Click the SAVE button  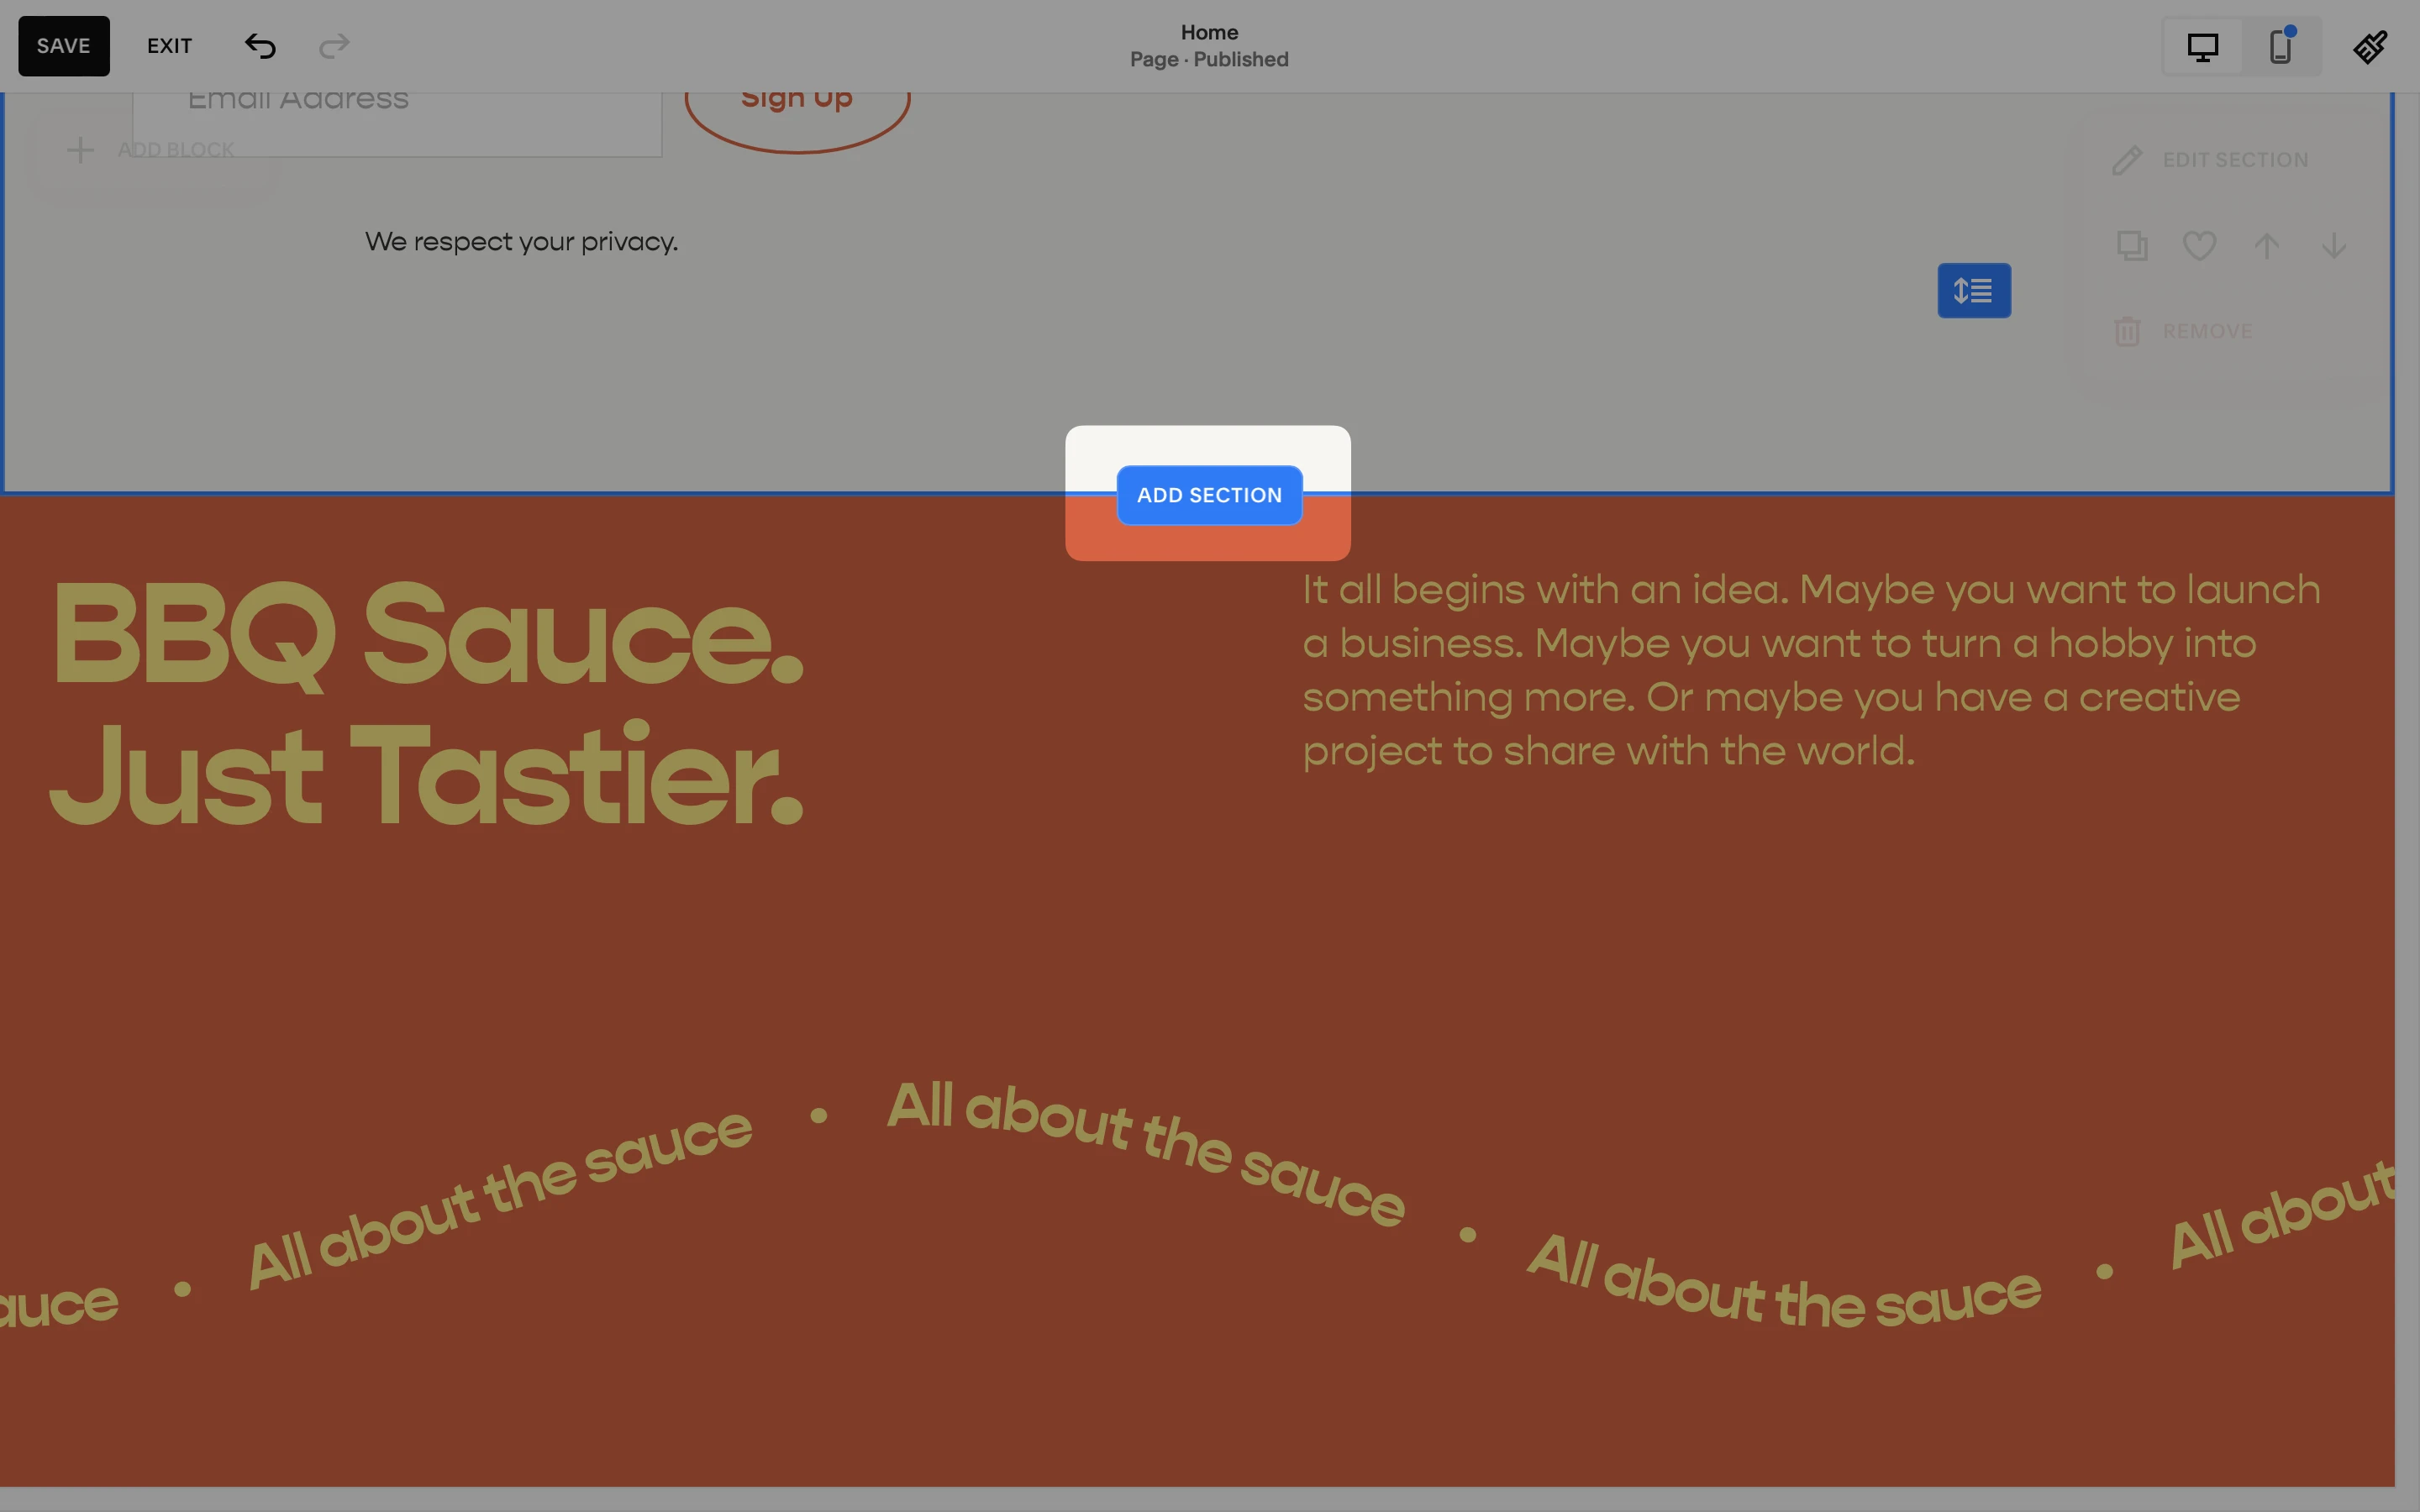64,46
